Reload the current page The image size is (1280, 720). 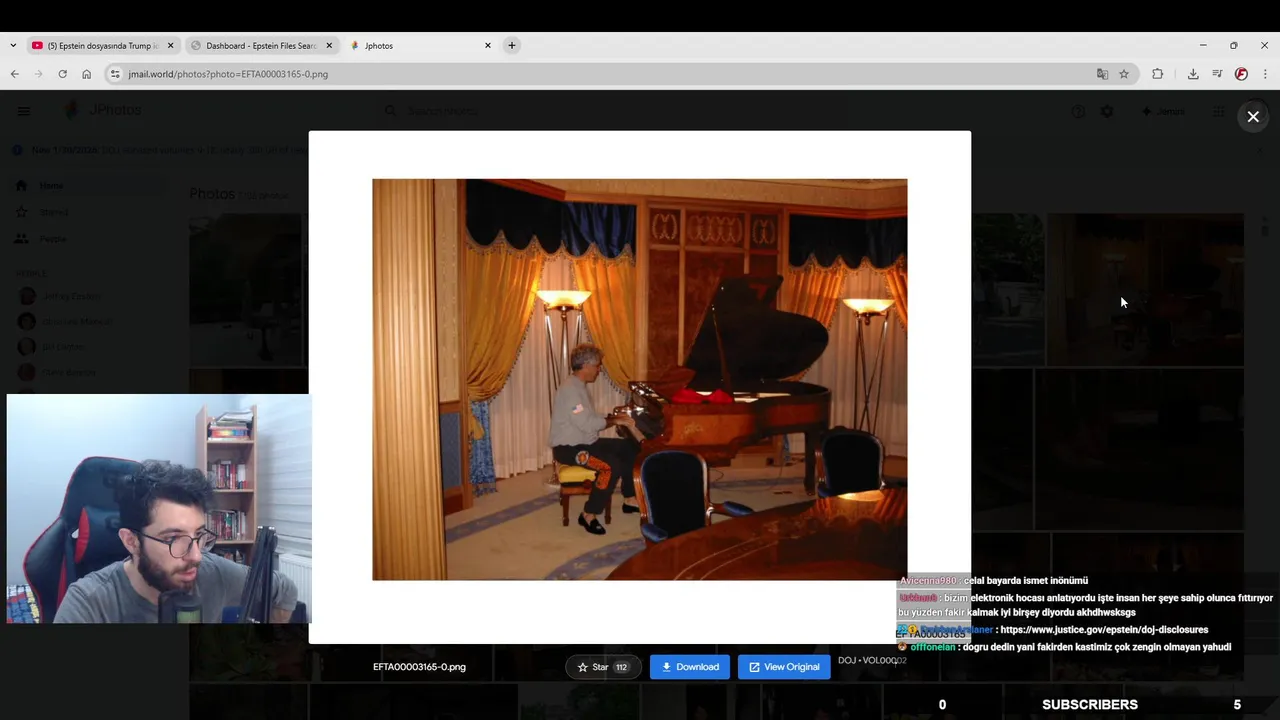point(62,74)
